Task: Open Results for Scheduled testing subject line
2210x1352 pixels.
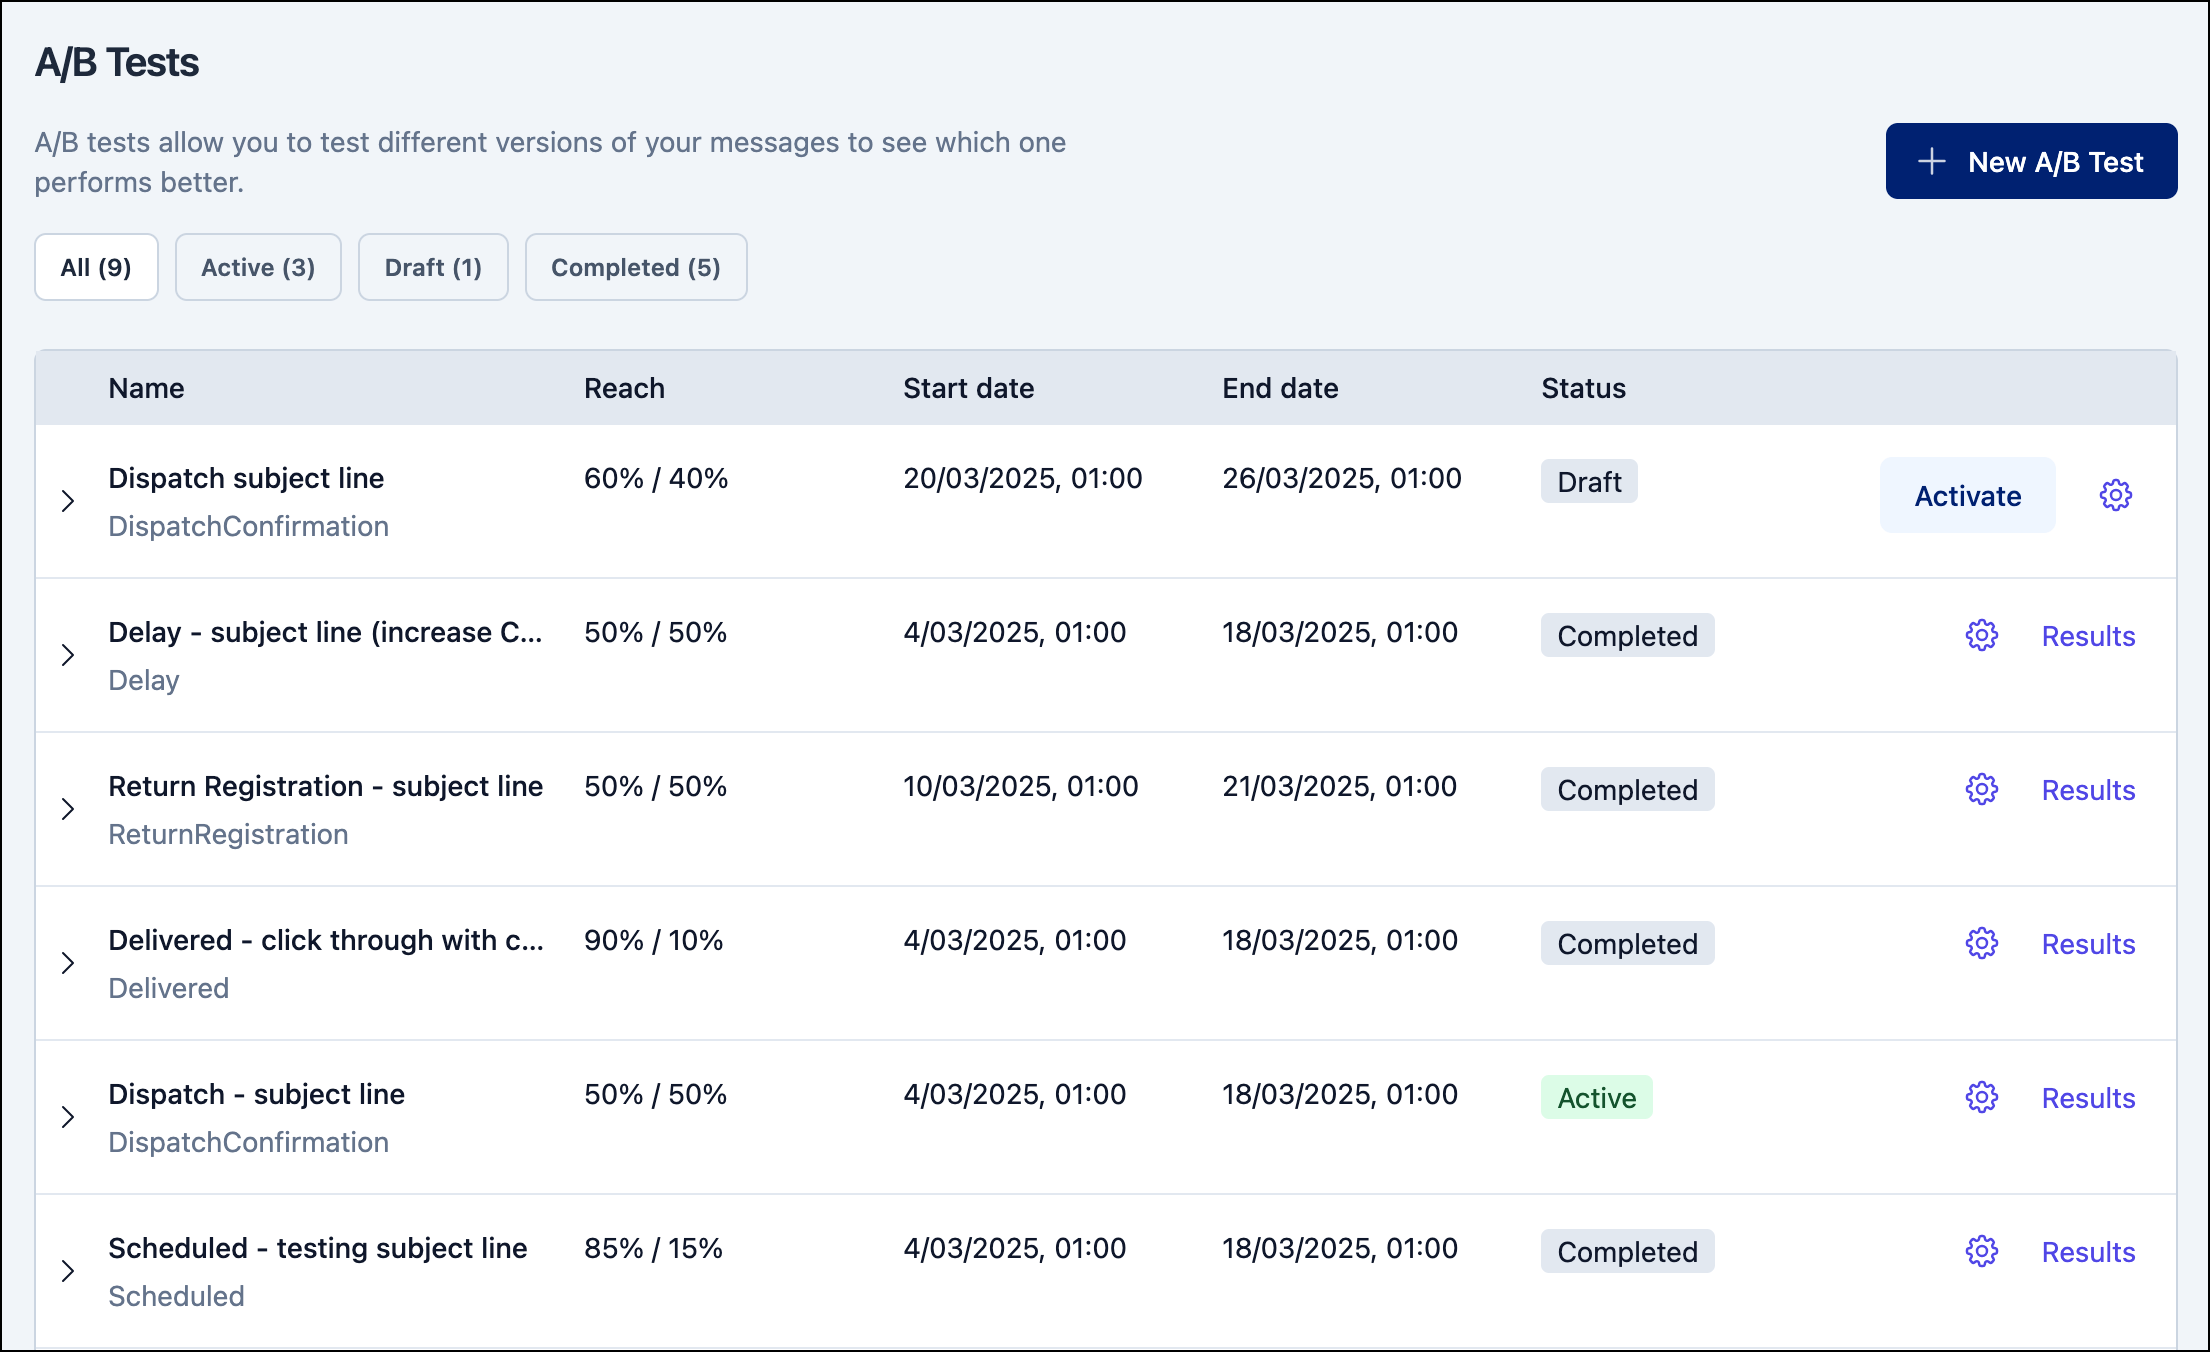Action: [x=2088, y=1252]
